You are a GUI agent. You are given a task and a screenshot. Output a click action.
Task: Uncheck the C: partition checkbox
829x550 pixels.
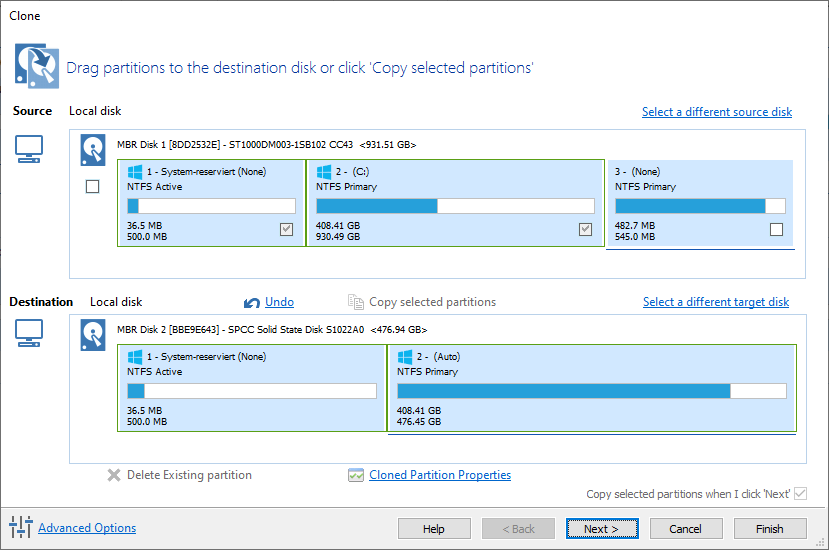pos(585,229)
